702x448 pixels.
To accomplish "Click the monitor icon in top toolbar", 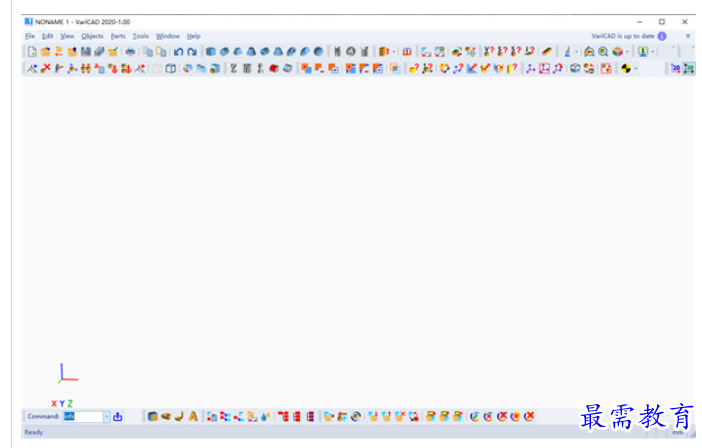I will point(643,52).
